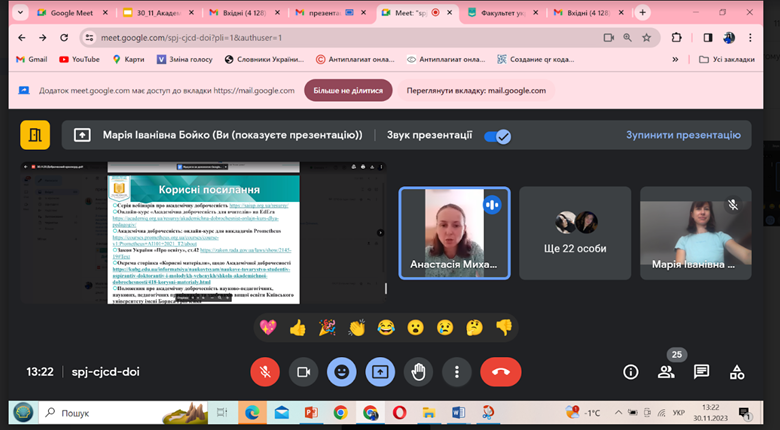
Task: Show the participants list
Action: [x=666, y=372]
